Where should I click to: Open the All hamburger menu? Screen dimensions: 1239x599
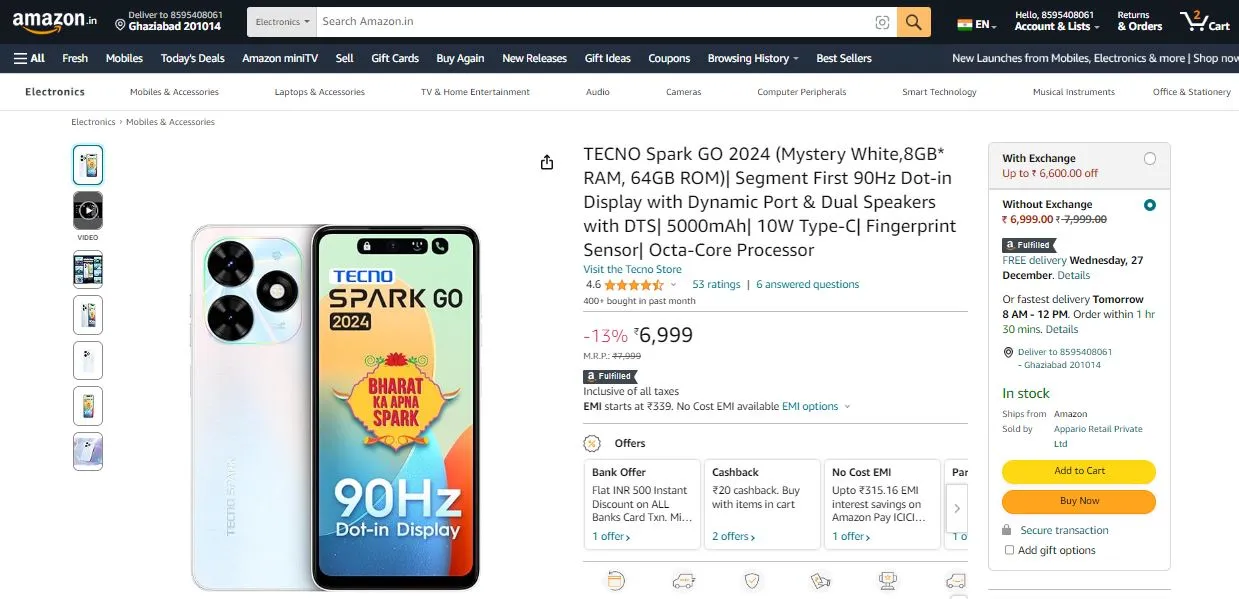tap(29, 58)
